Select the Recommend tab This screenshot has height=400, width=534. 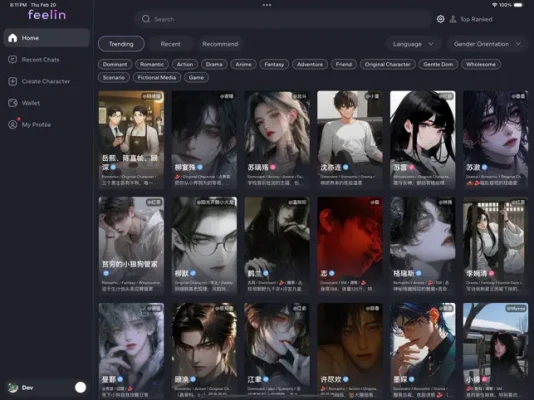pos(220,44)
